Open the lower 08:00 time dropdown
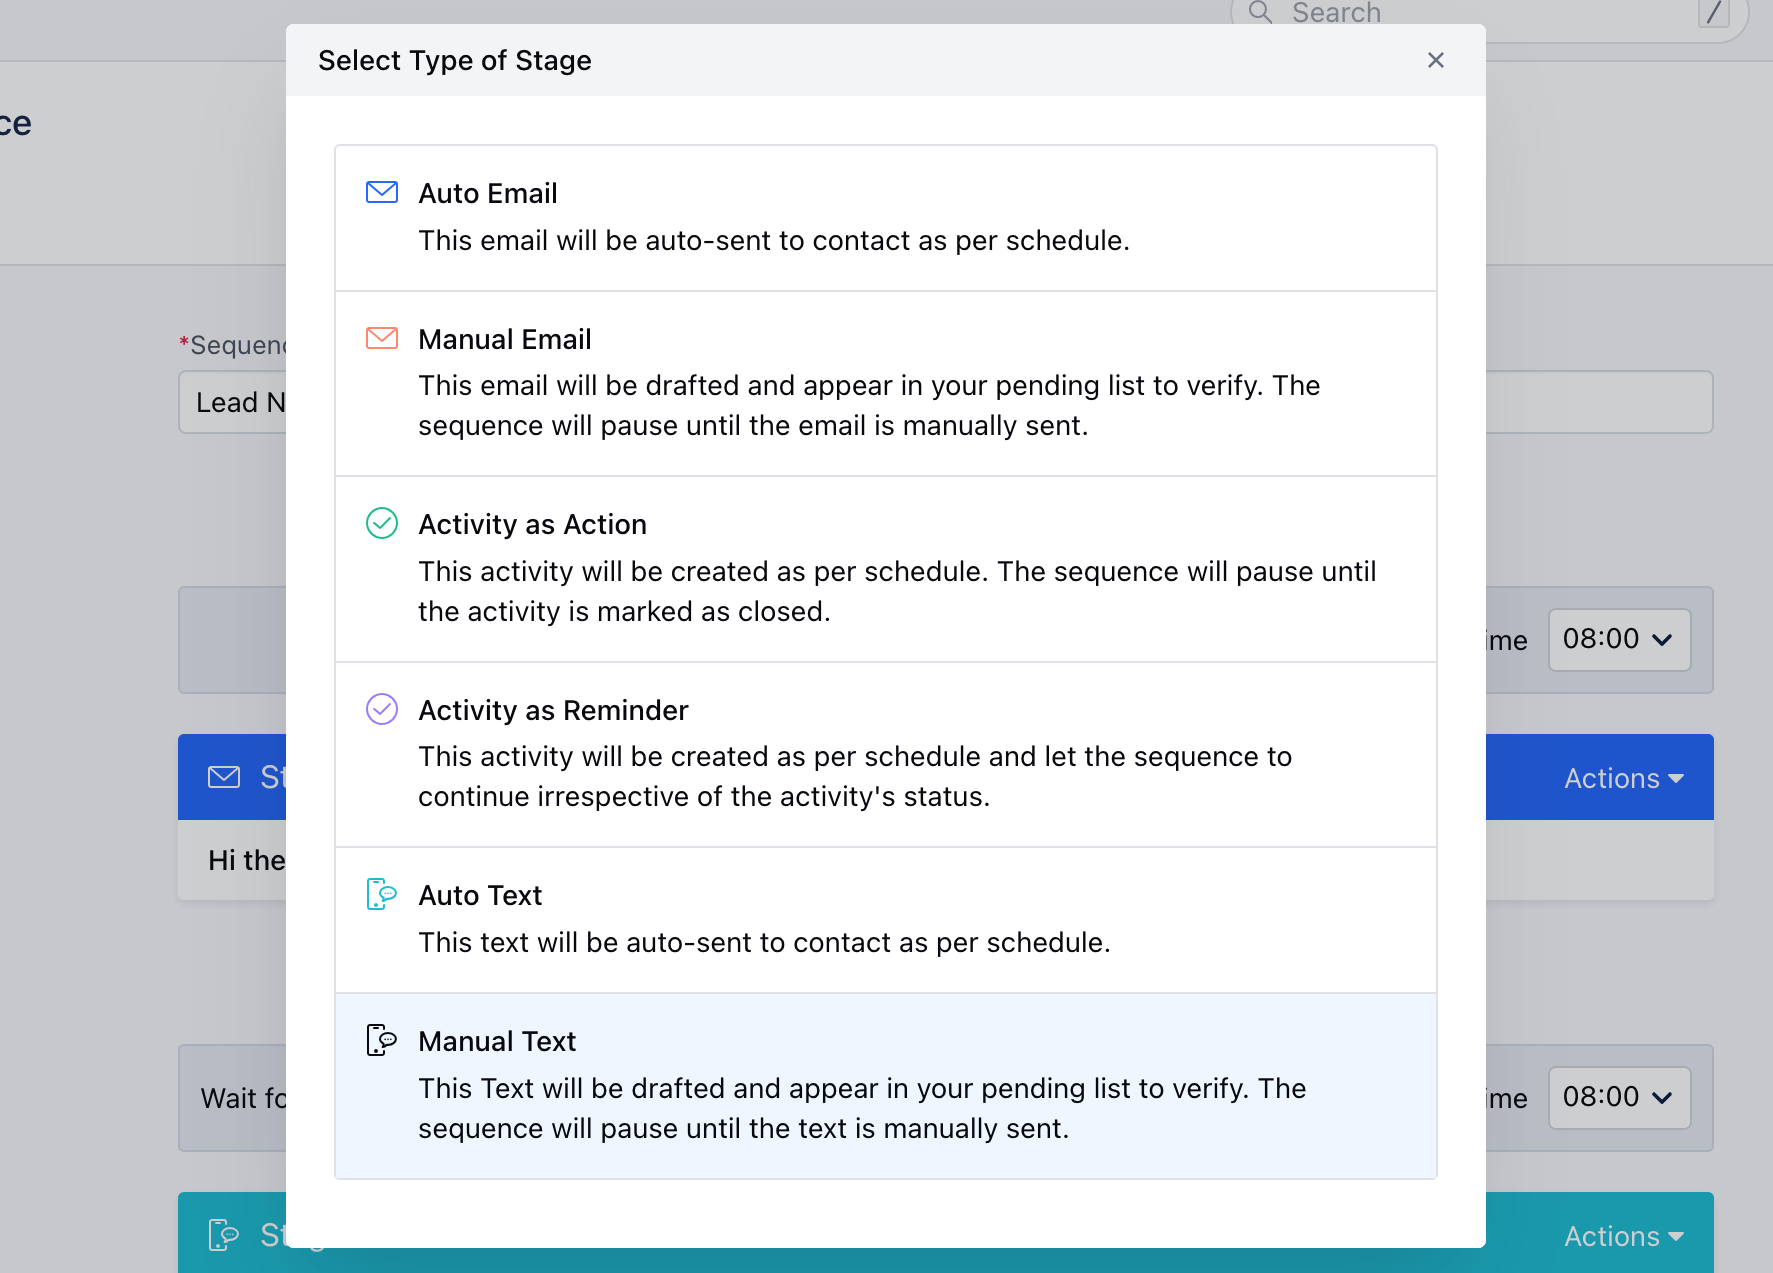1773x1273 pixels. (x=1619, y=1098)
